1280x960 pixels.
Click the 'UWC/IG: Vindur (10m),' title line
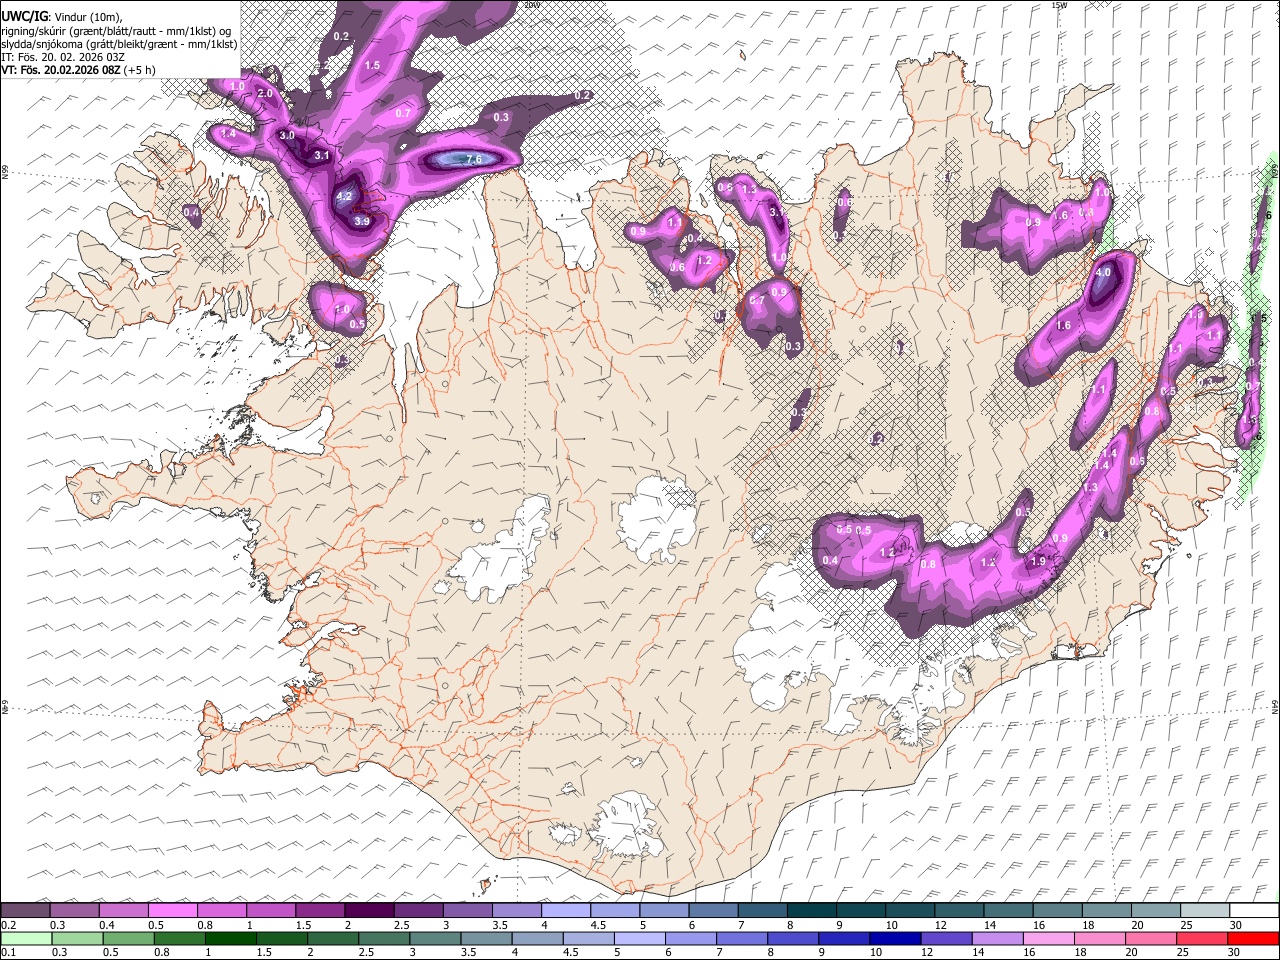[62, 17]
